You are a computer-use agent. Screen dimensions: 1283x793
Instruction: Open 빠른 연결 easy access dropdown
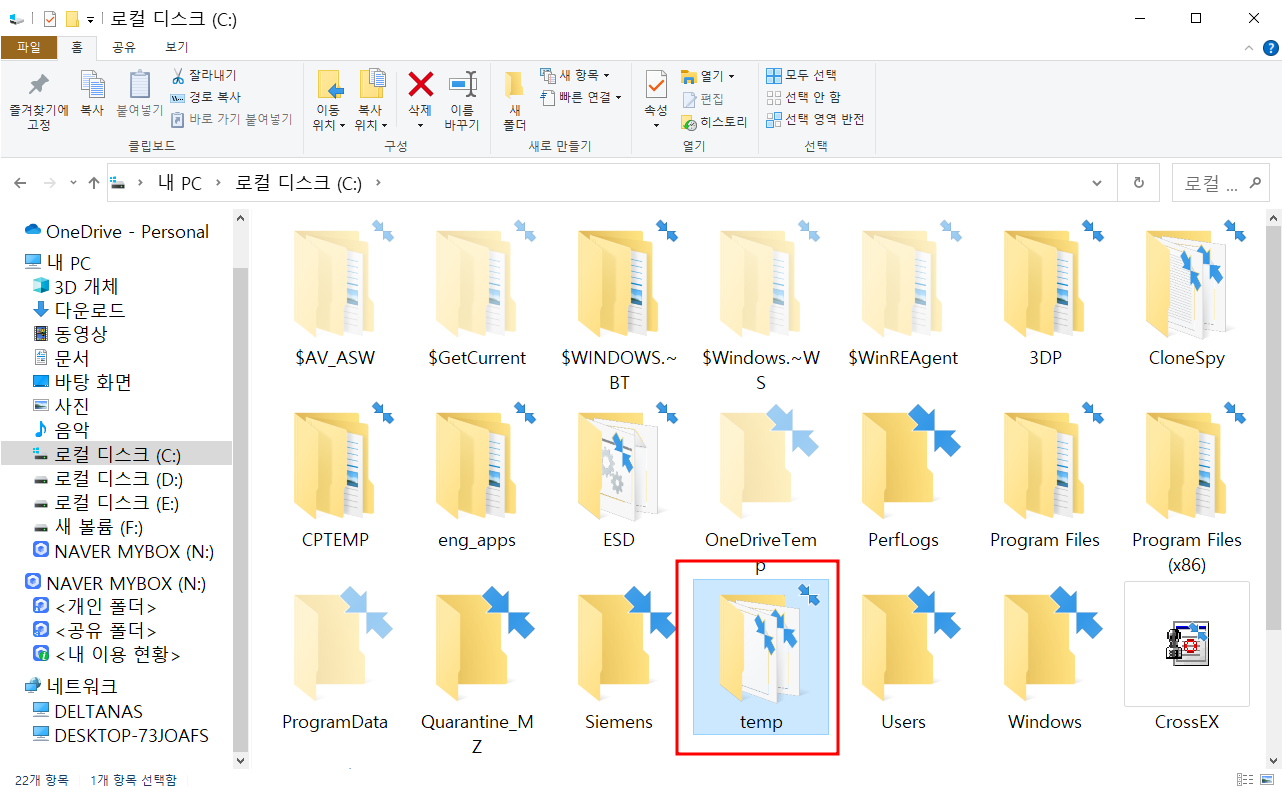(580, 97)
